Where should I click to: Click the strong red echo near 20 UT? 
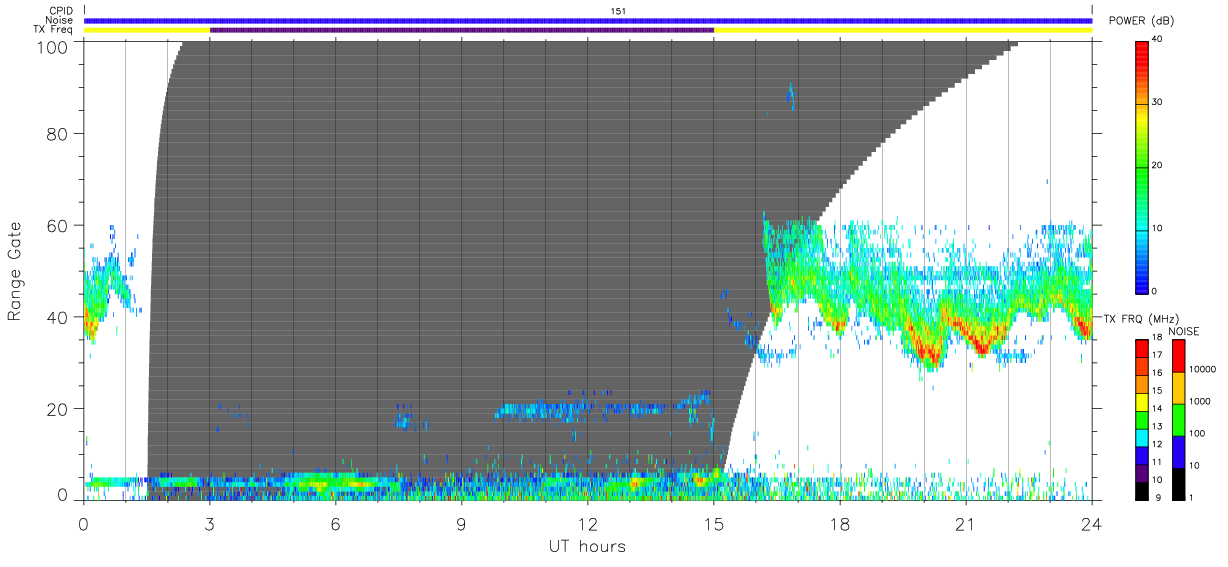tap(928, 352)
